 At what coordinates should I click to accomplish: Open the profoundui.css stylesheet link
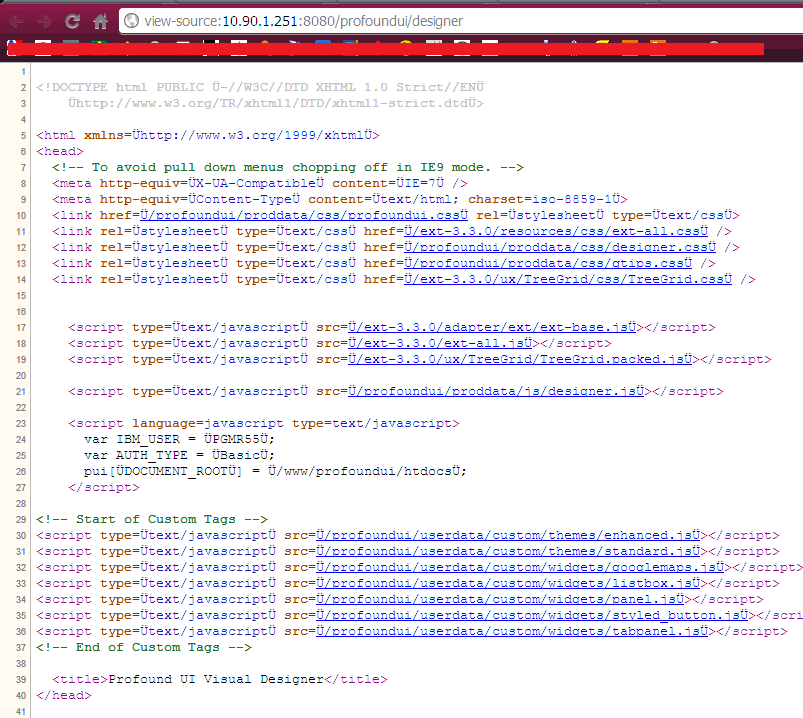[304, 215]
